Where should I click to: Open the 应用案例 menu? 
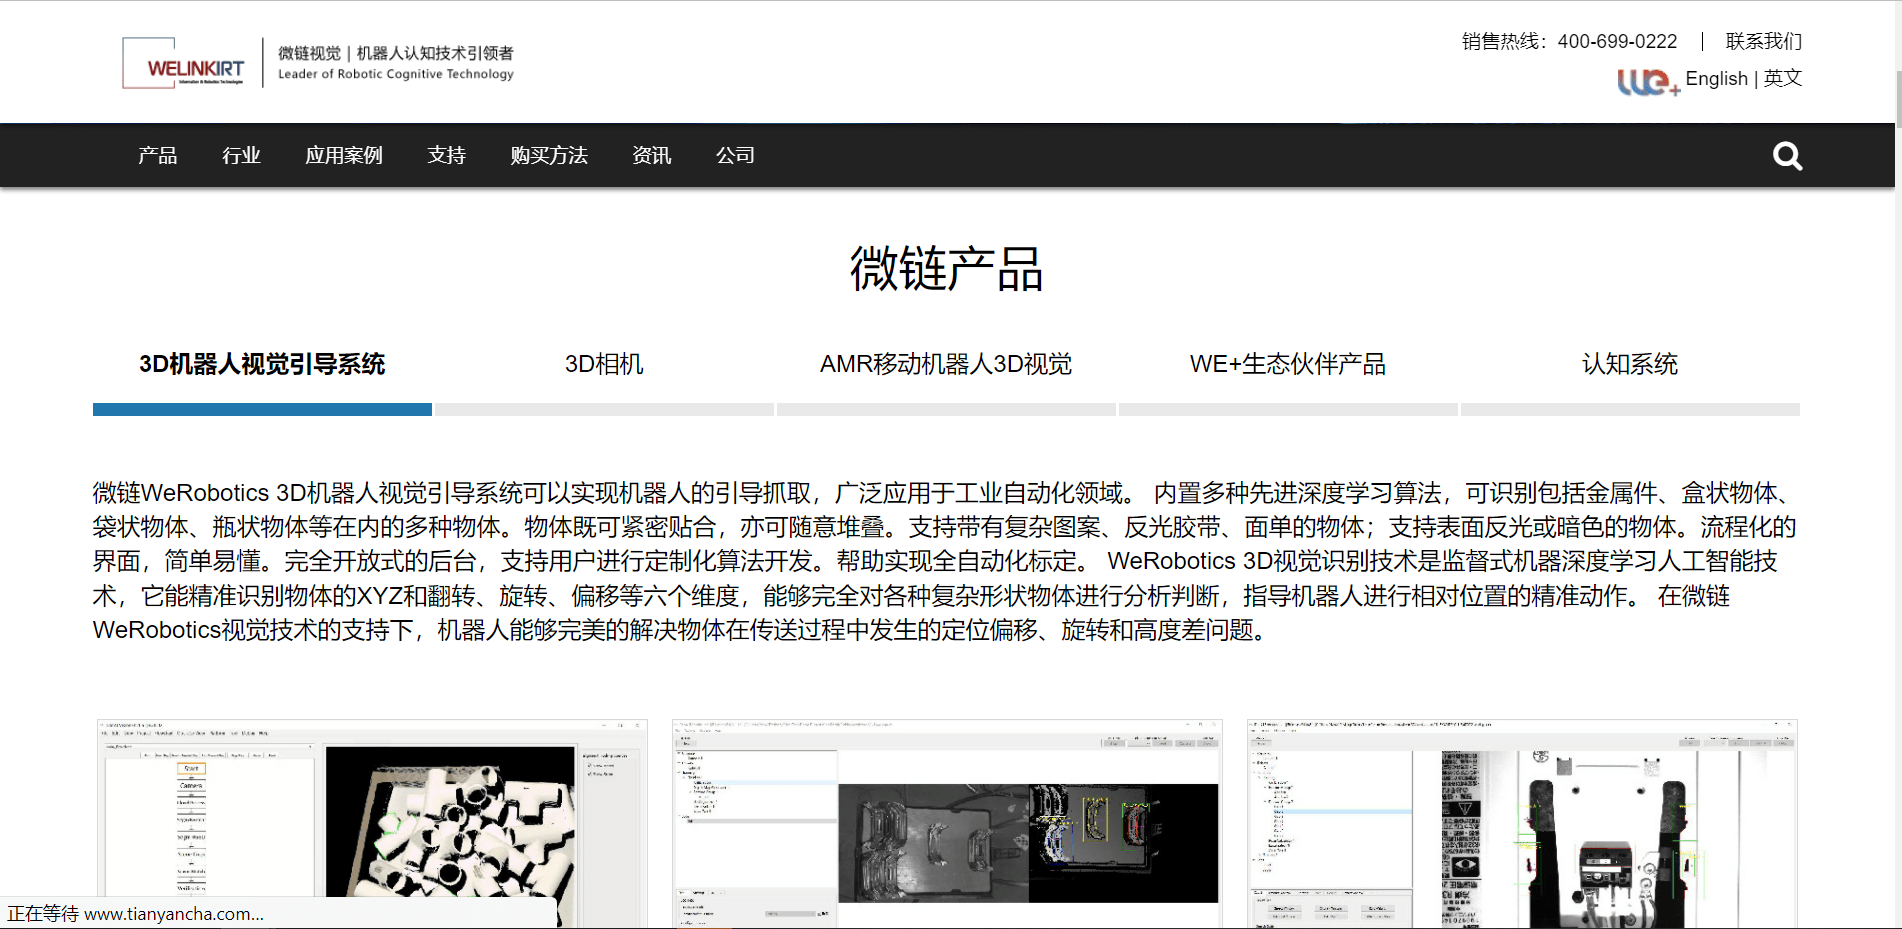point(344,155)
